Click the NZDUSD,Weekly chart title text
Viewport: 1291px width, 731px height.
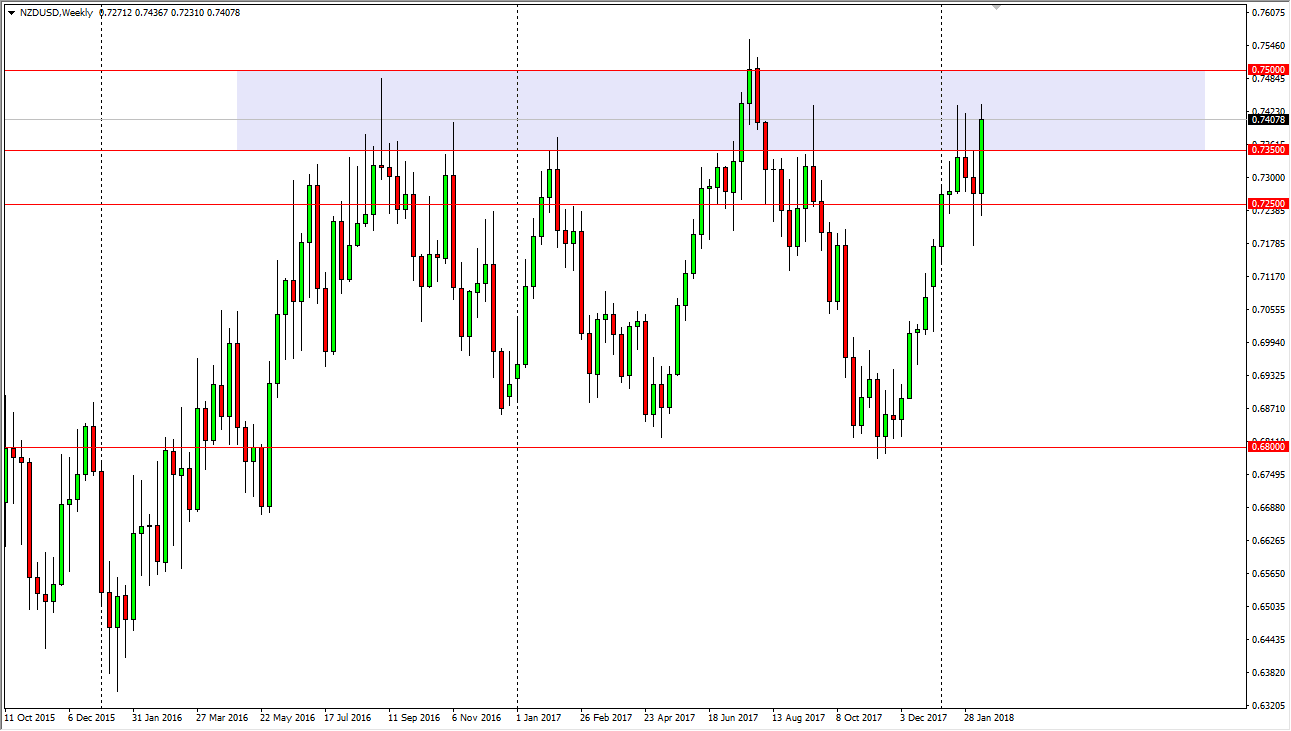coord(54,13)
